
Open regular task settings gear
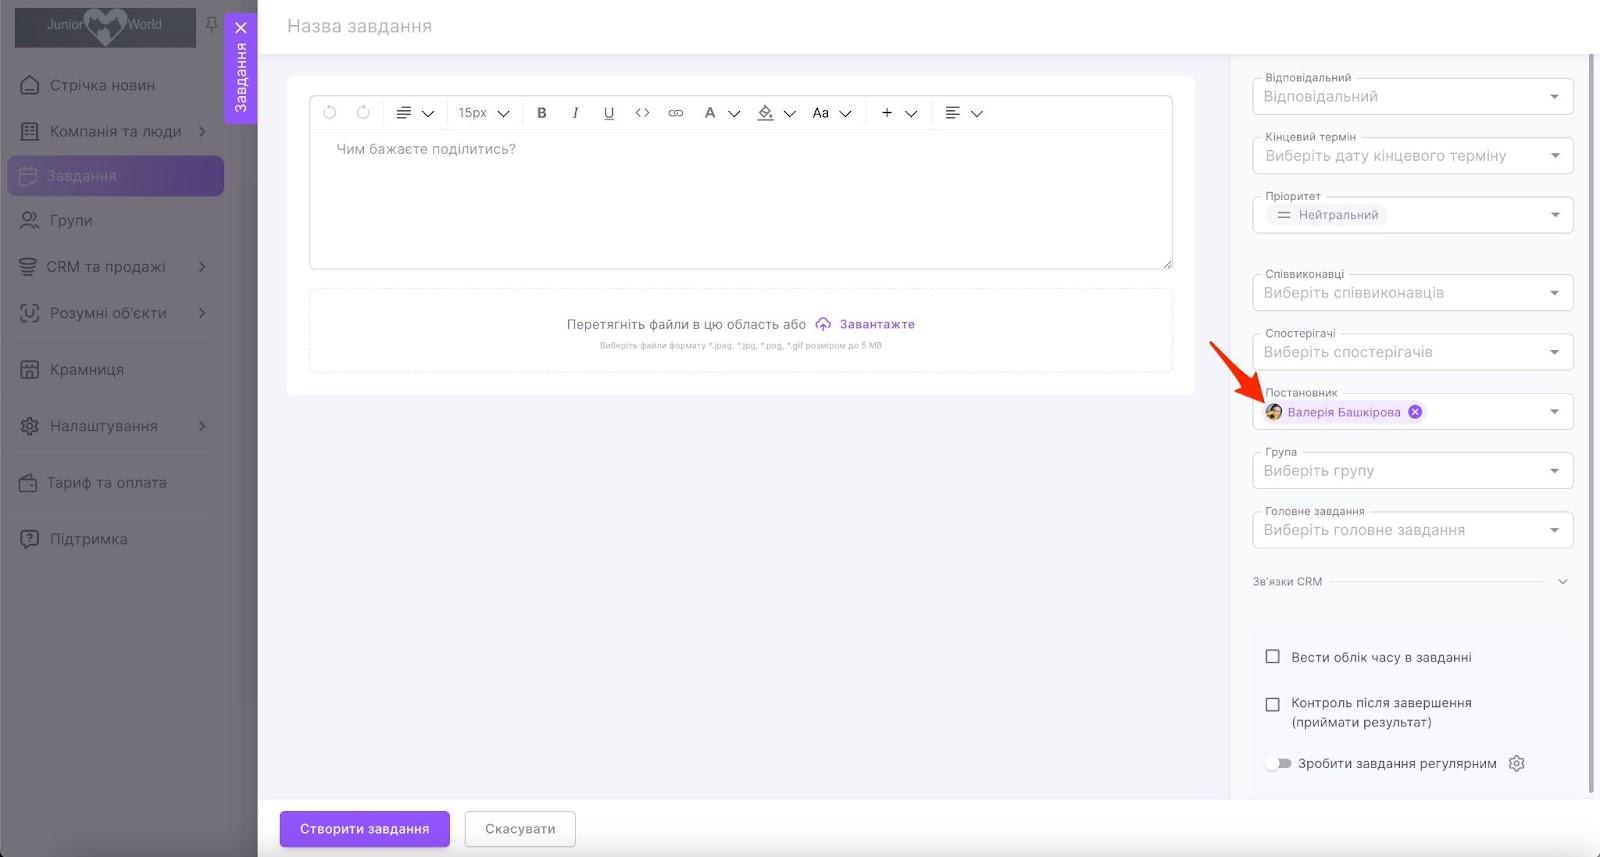[1516, 764]
